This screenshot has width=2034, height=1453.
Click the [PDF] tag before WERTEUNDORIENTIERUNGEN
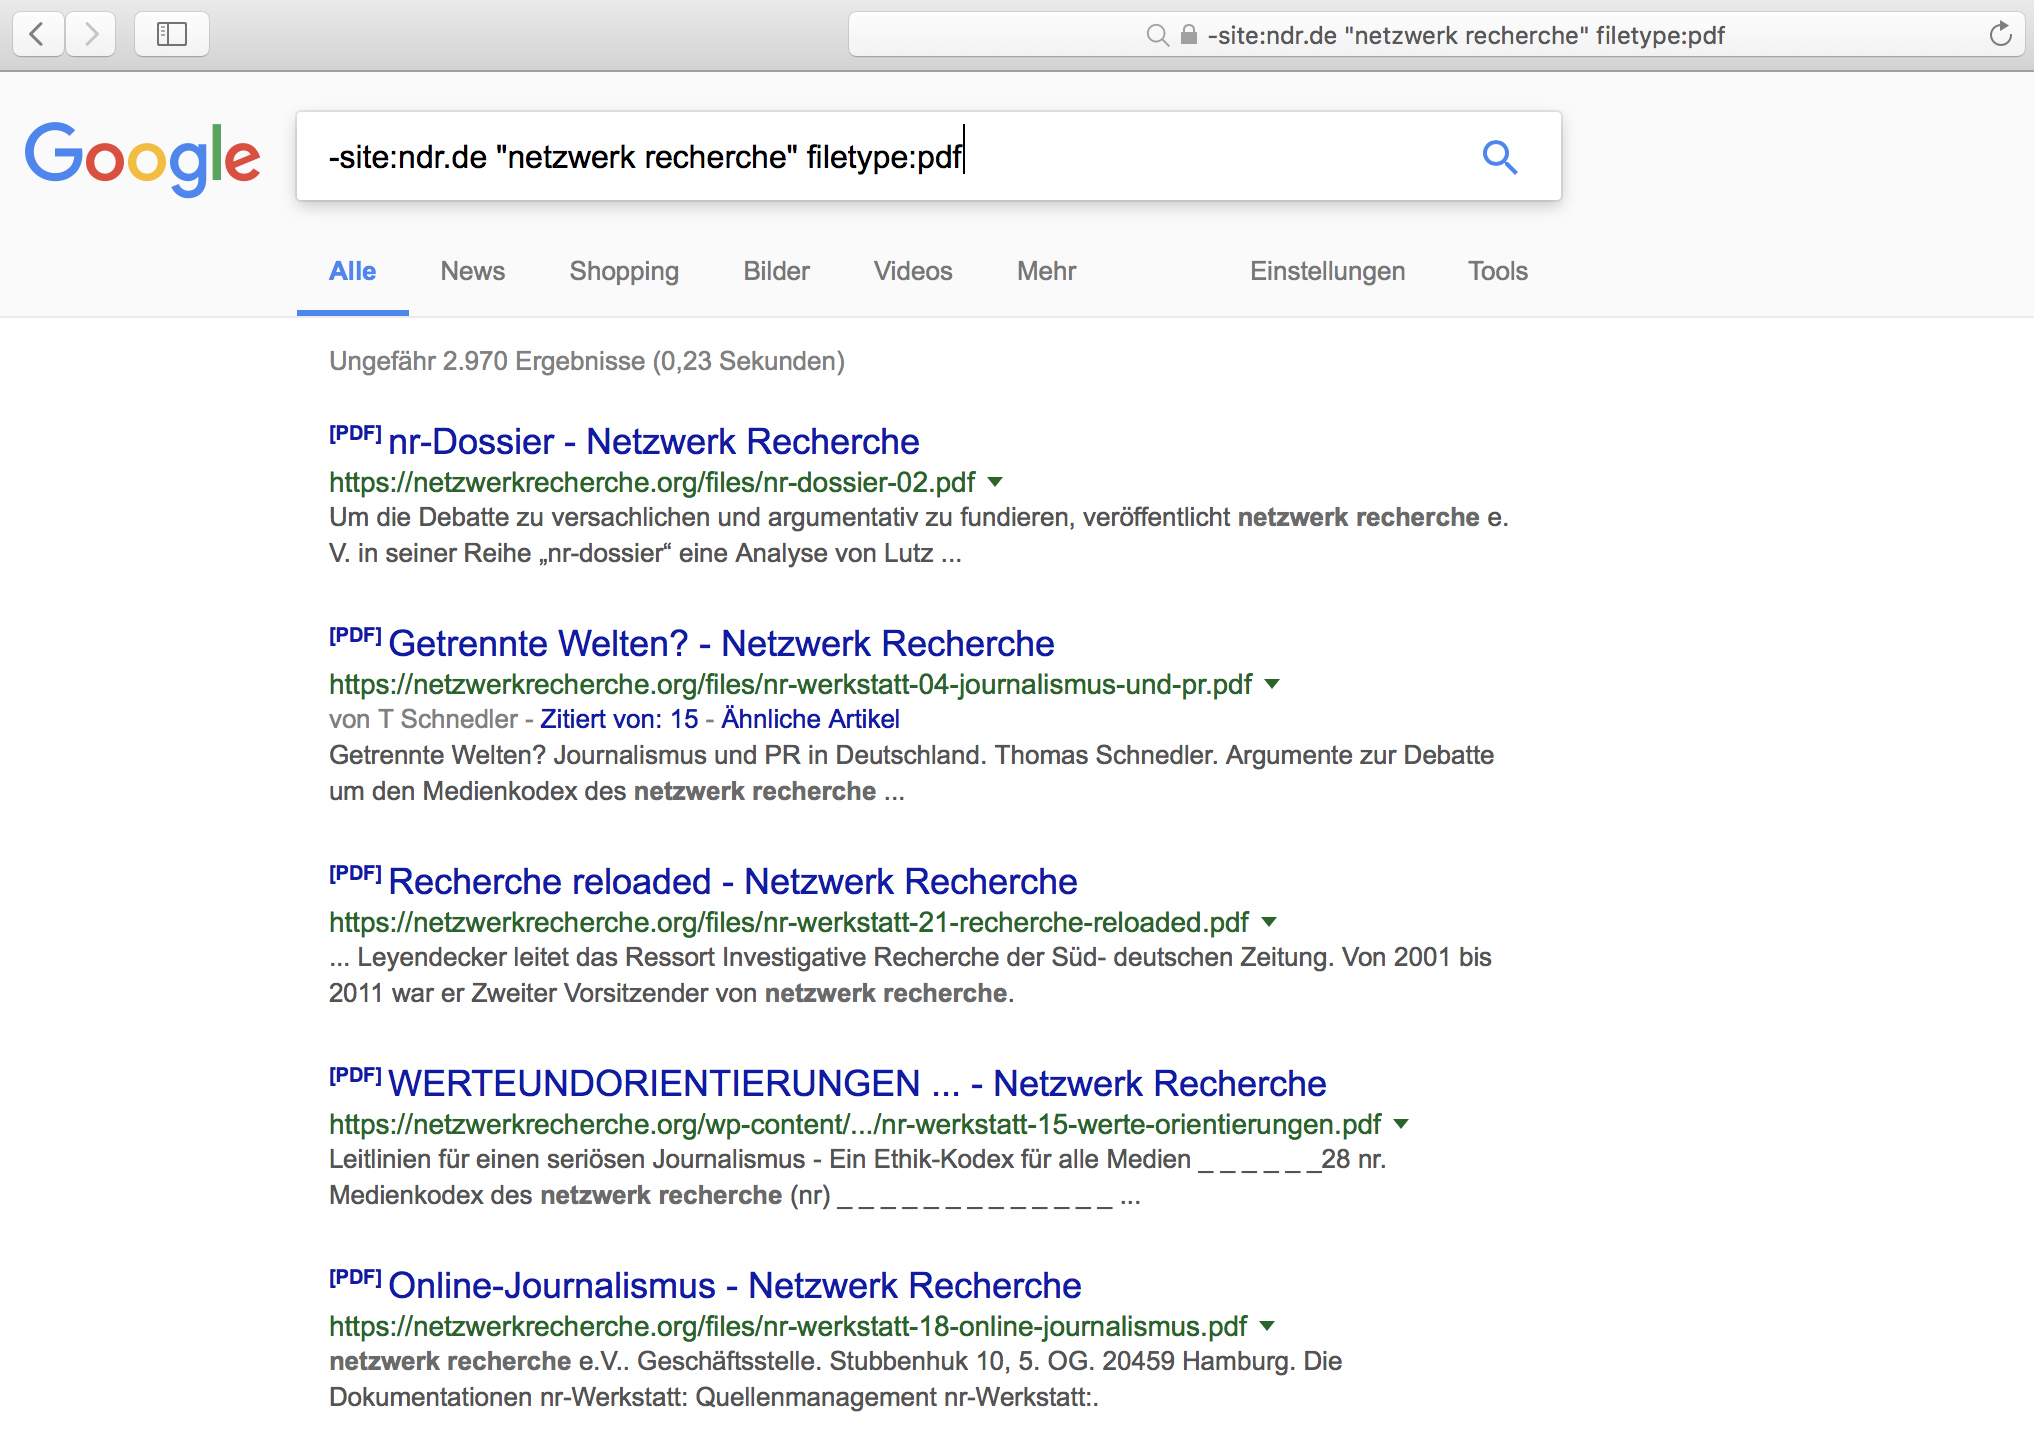tap(355, 1075)
